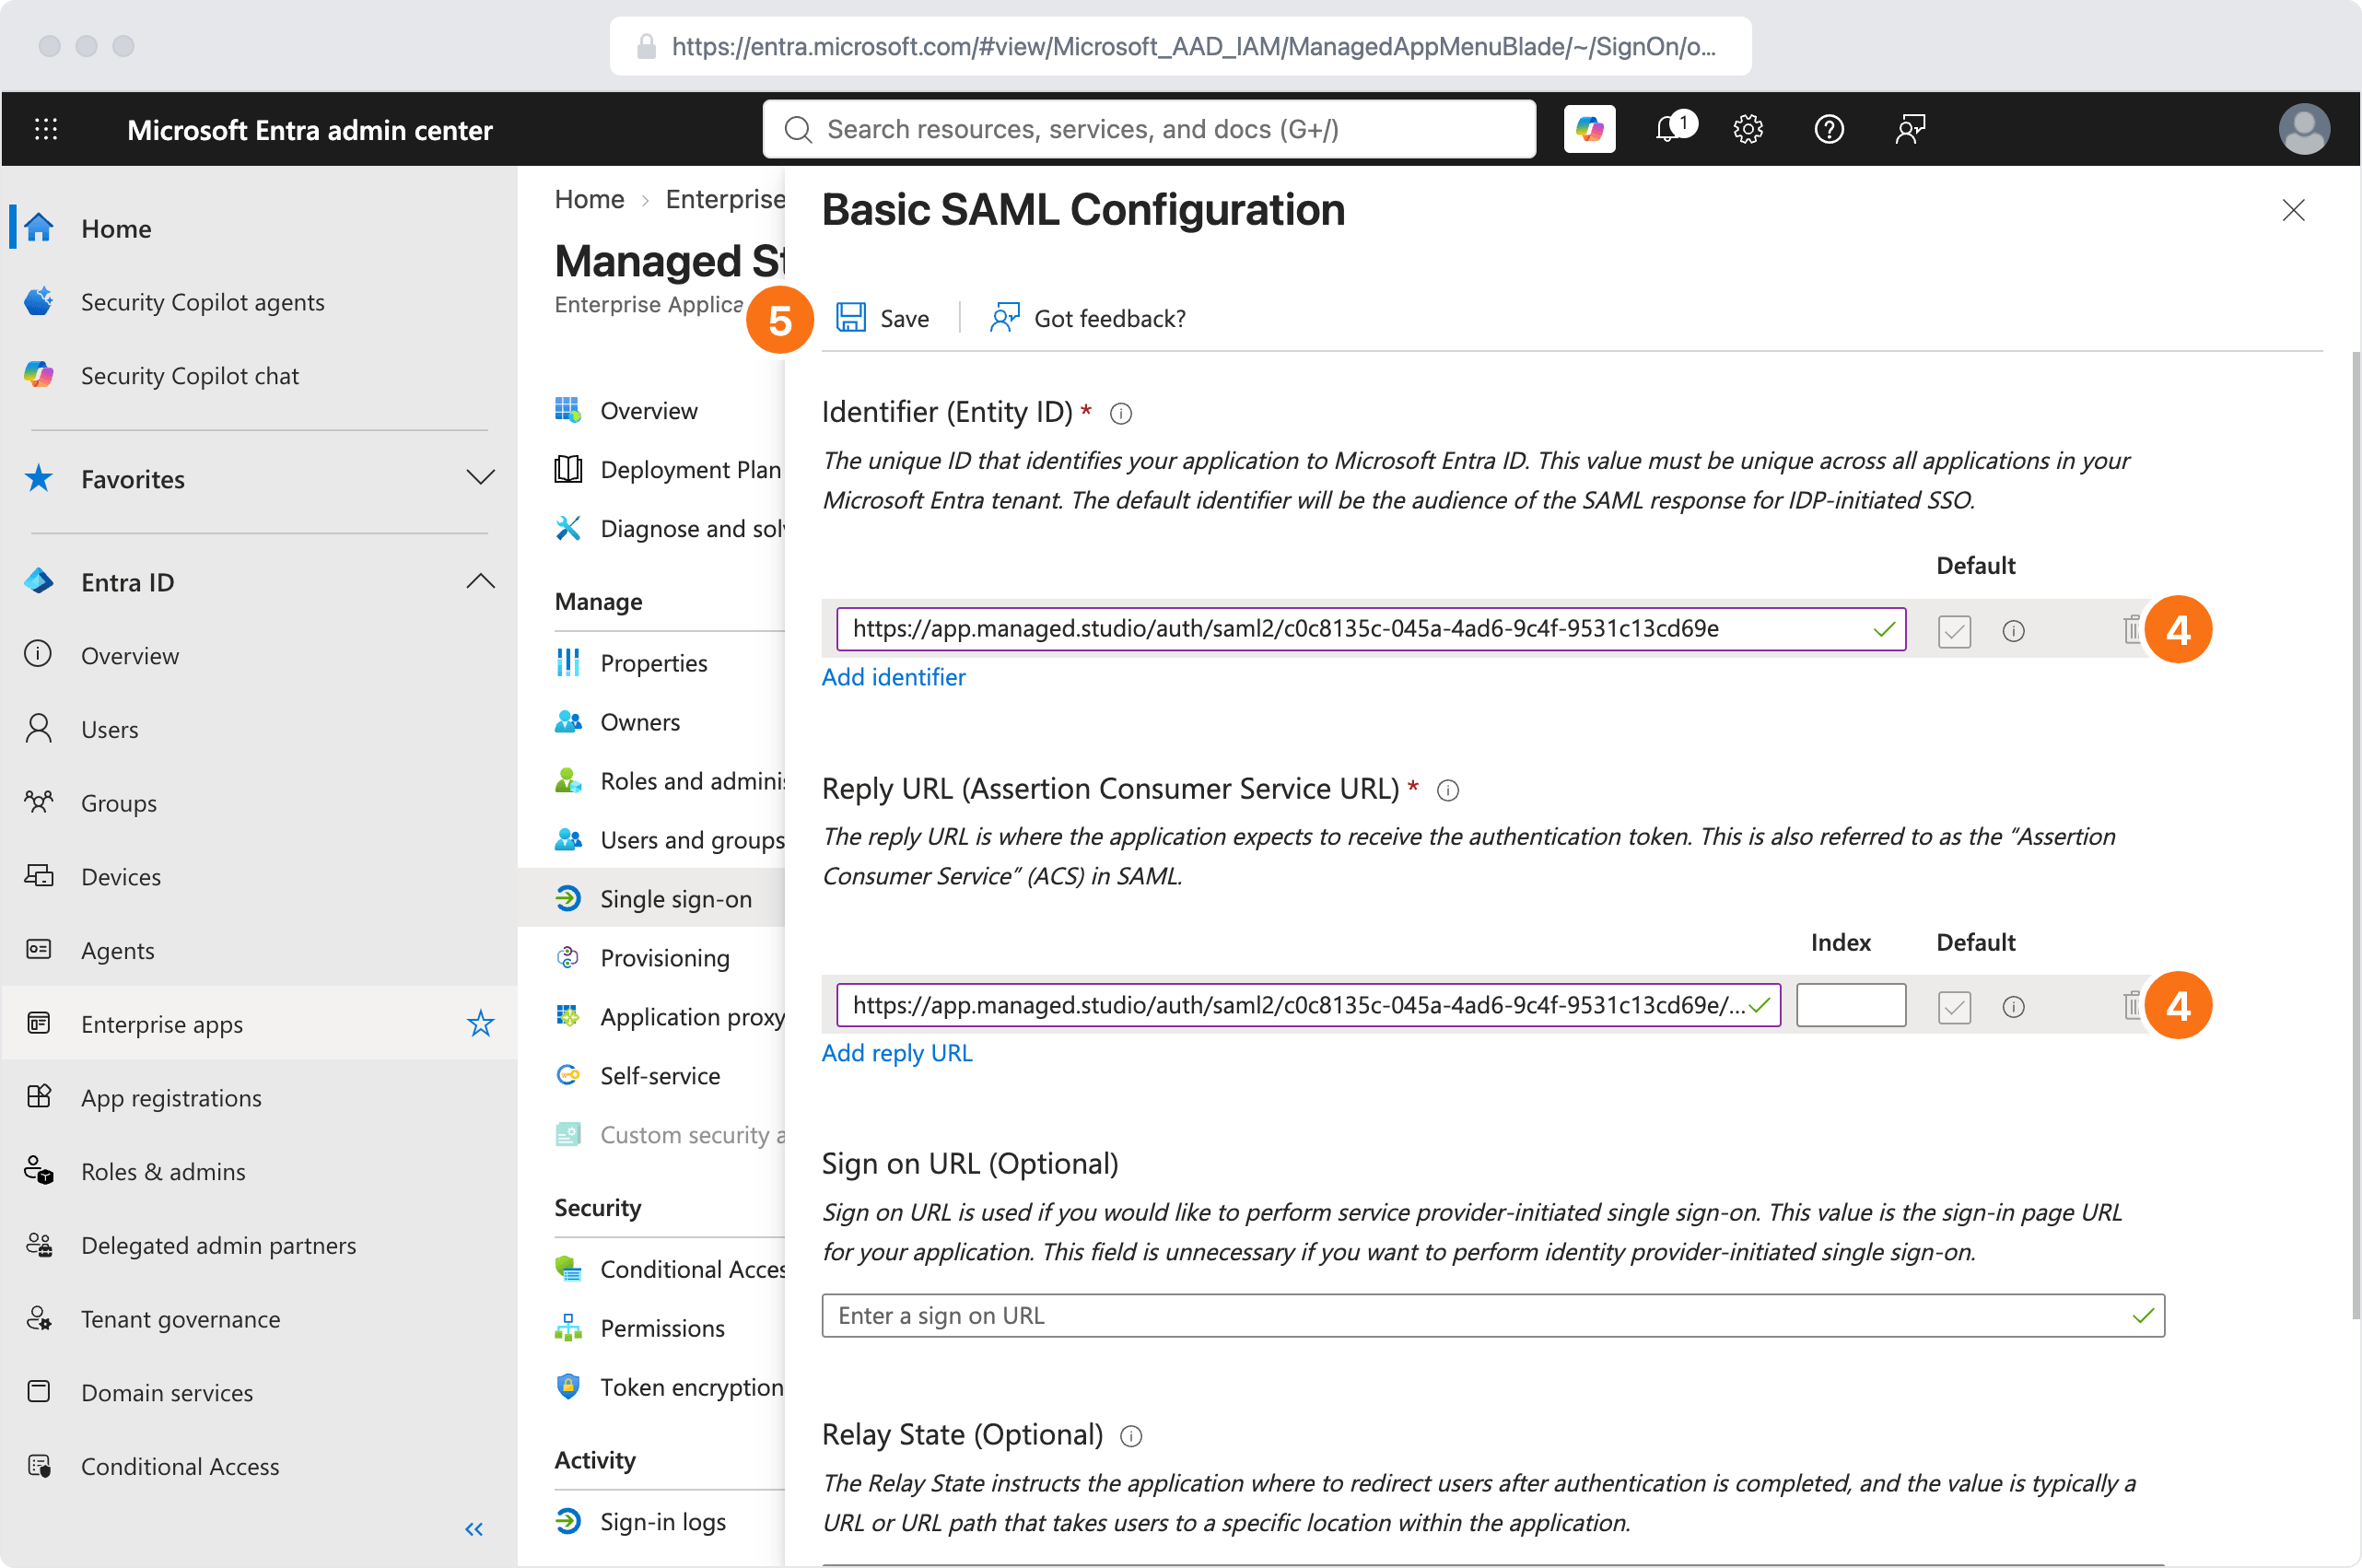2362x1568 pixels.
Task: Delete the Identifier entry with trash icon
Action: 2130,630
